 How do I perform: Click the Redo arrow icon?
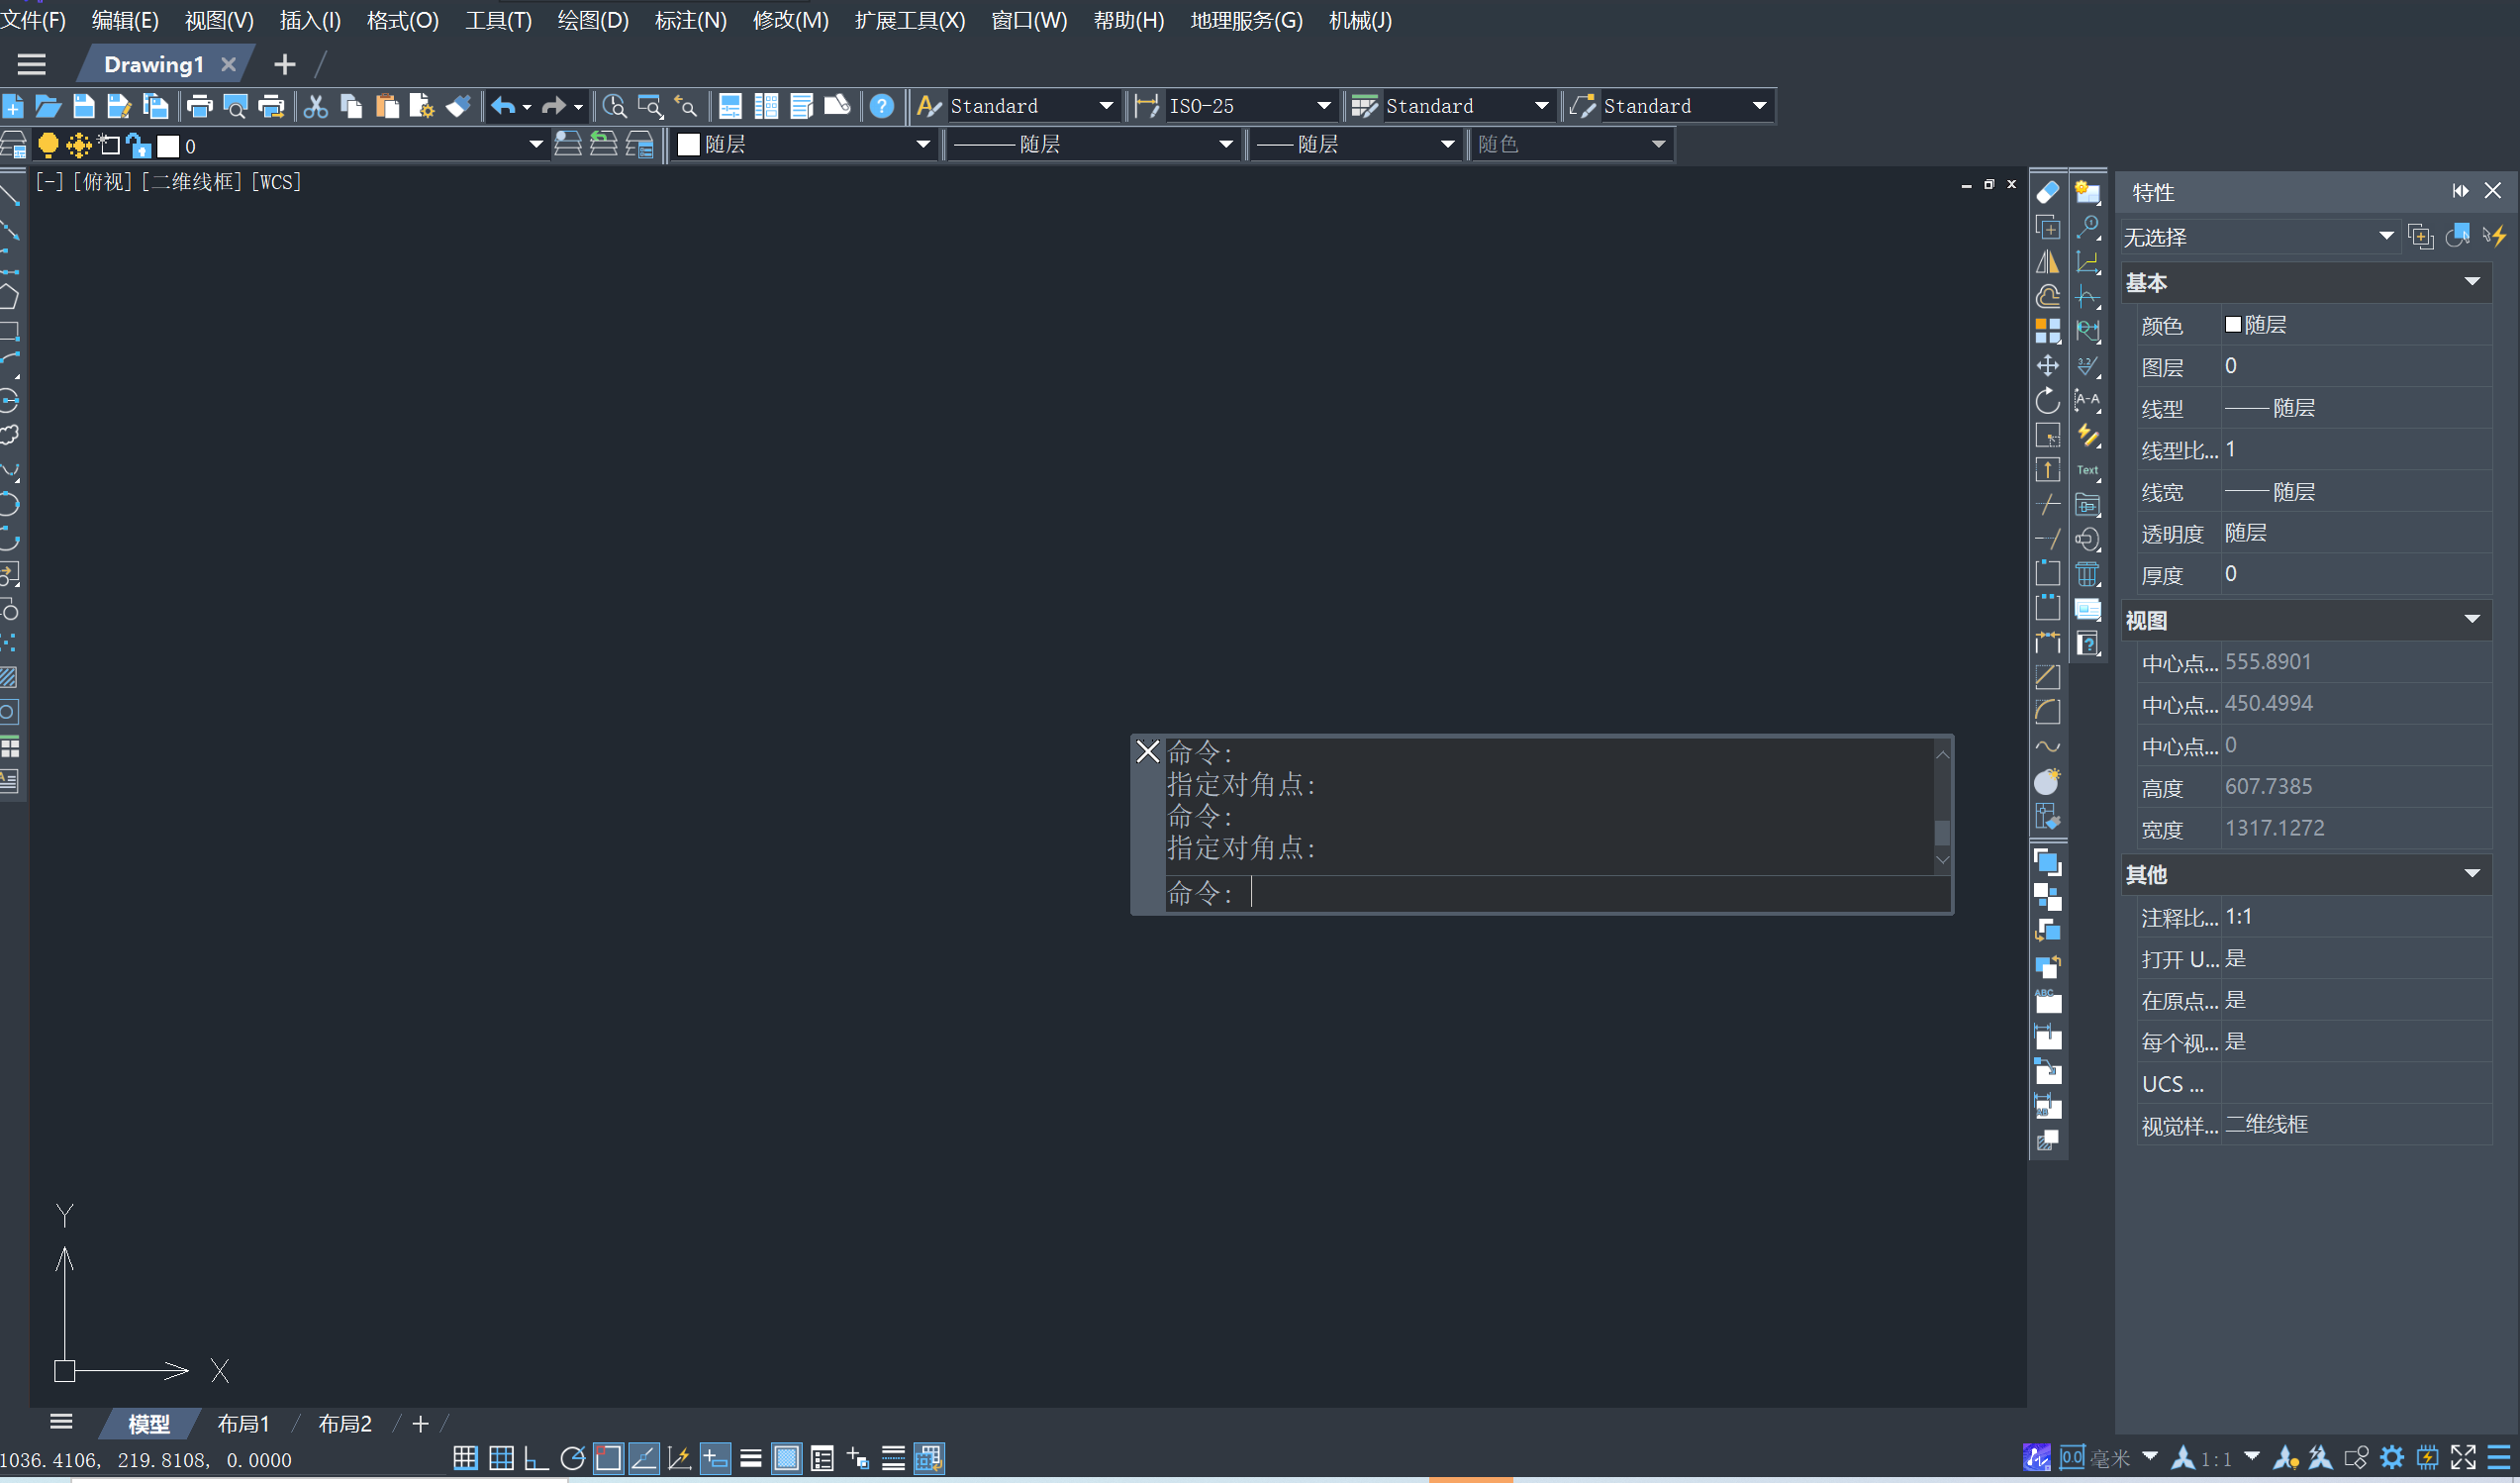click(x=553, y=106)
